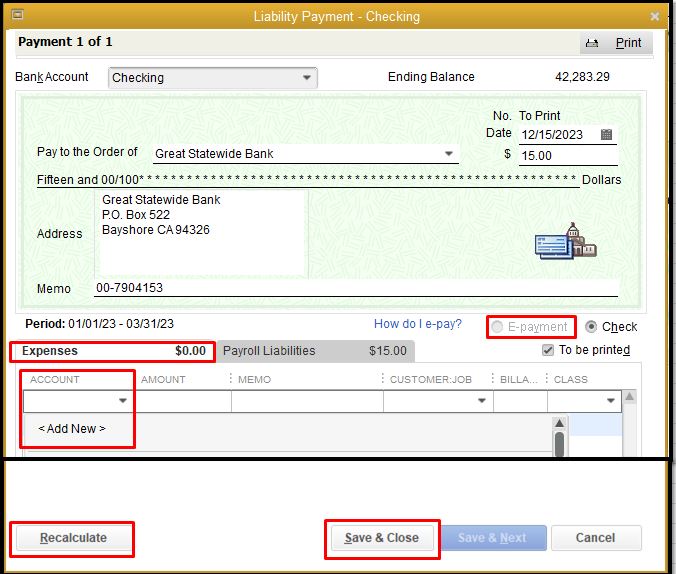
Task: Click the Billable cell in expense row
Action: [x=520, y=401]
